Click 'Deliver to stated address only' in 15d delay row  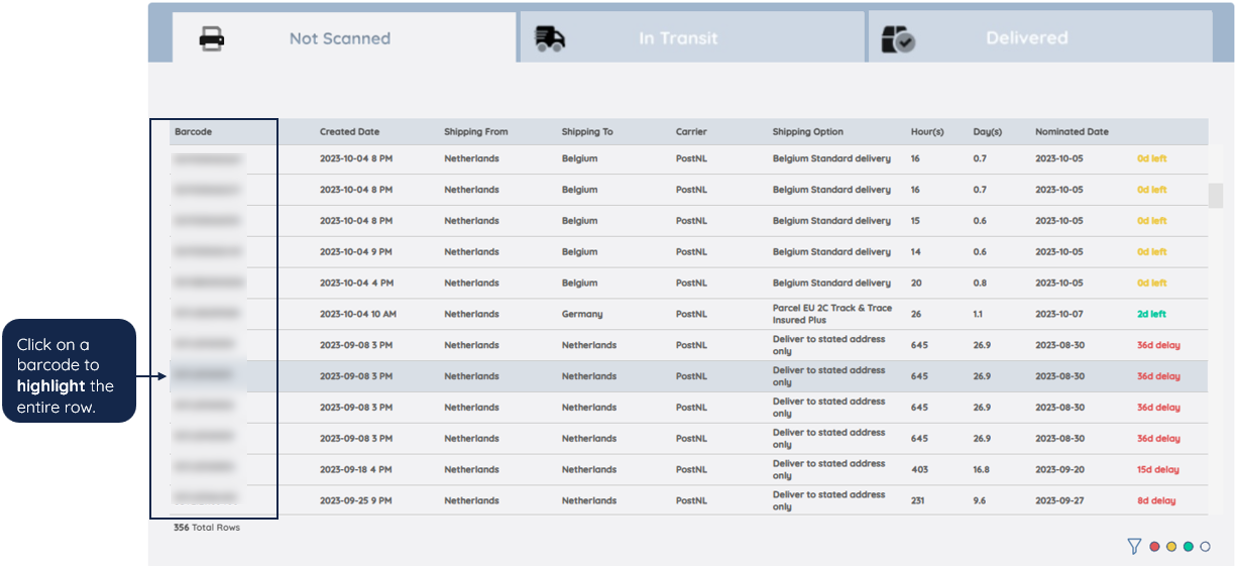[829, 470]
